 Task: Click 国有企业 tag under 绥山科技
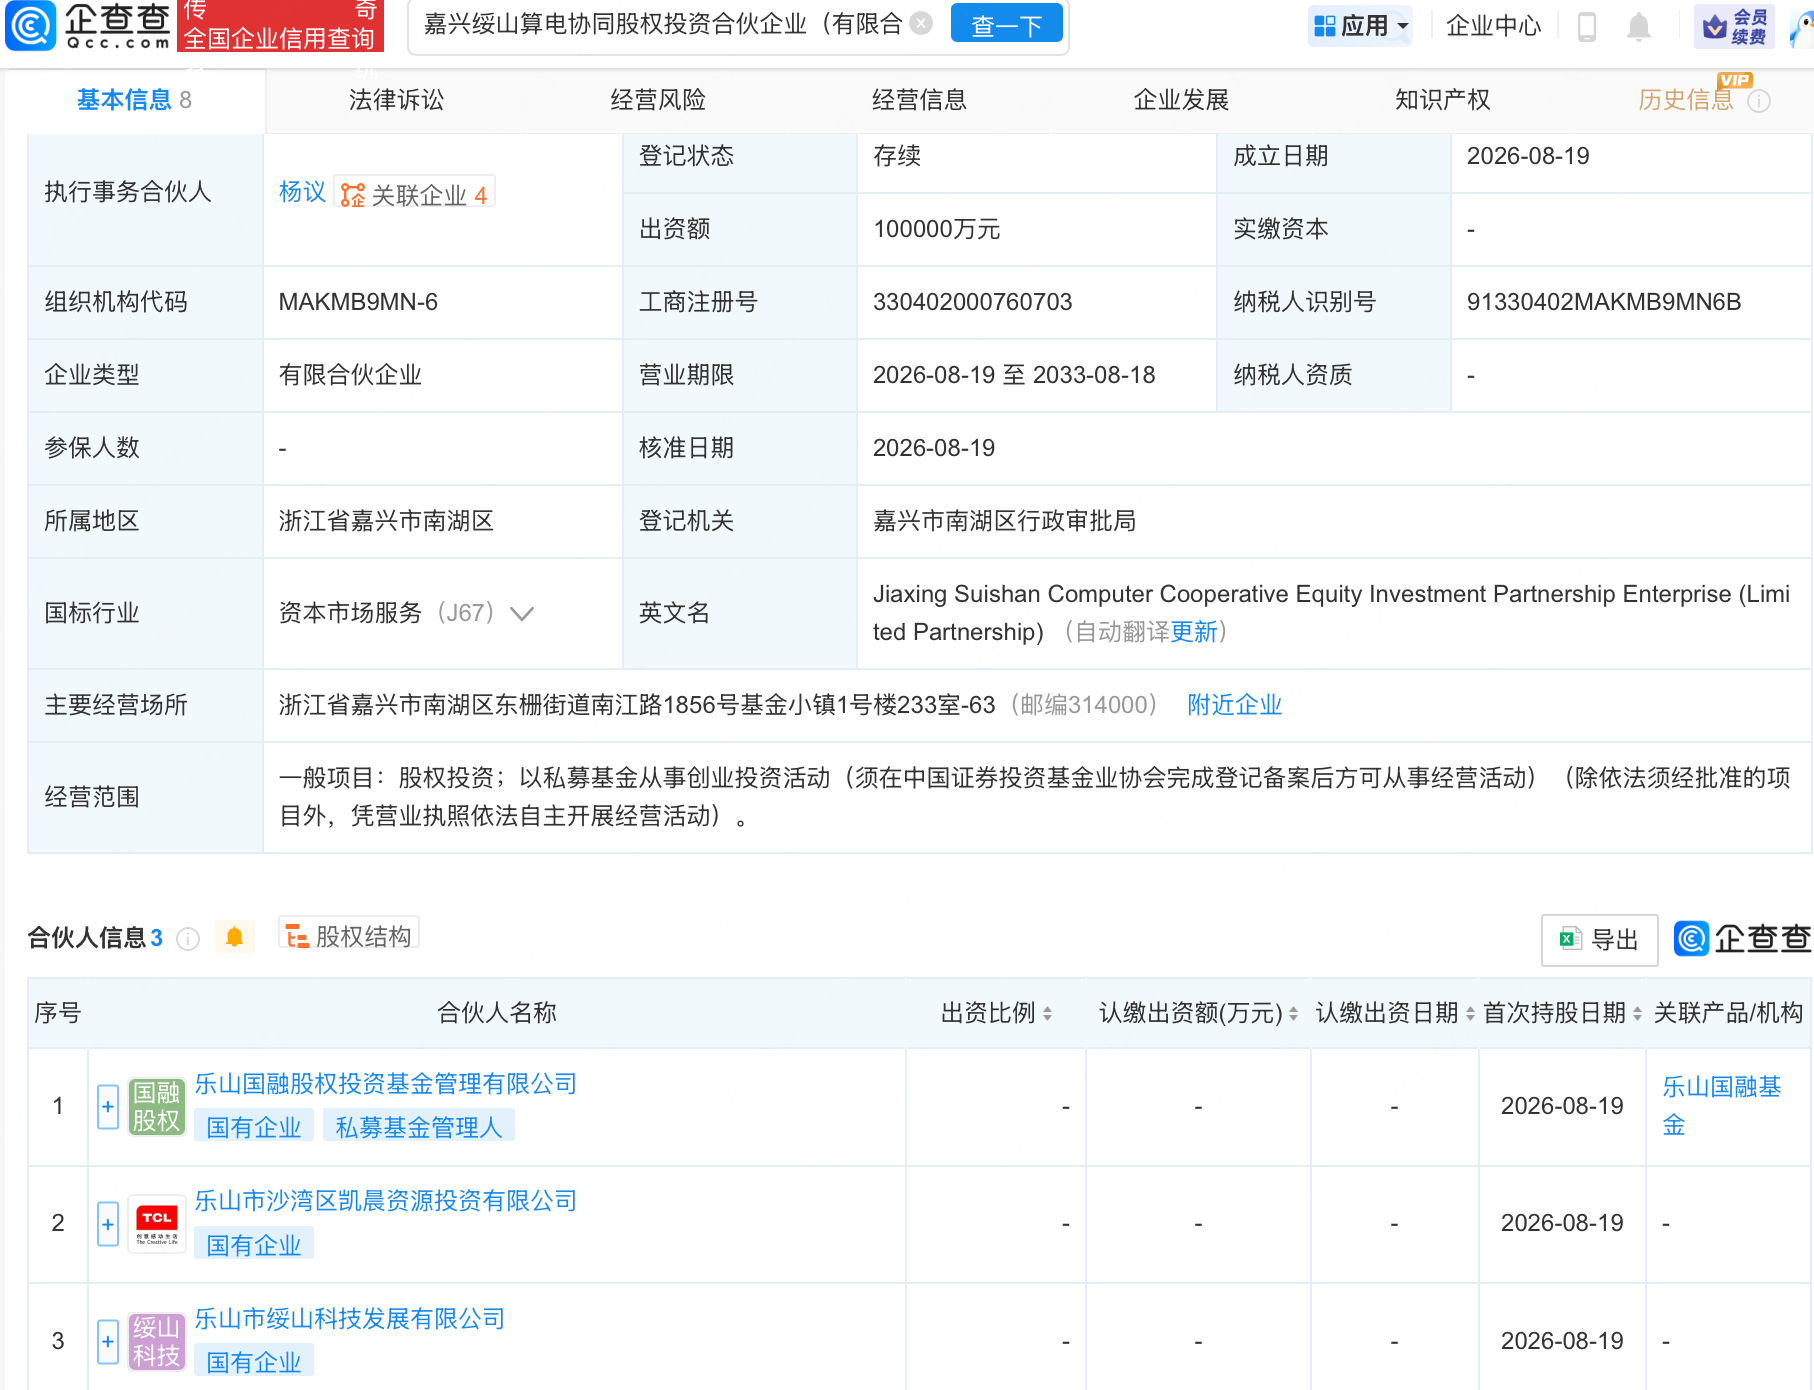tap(254, 1362)
